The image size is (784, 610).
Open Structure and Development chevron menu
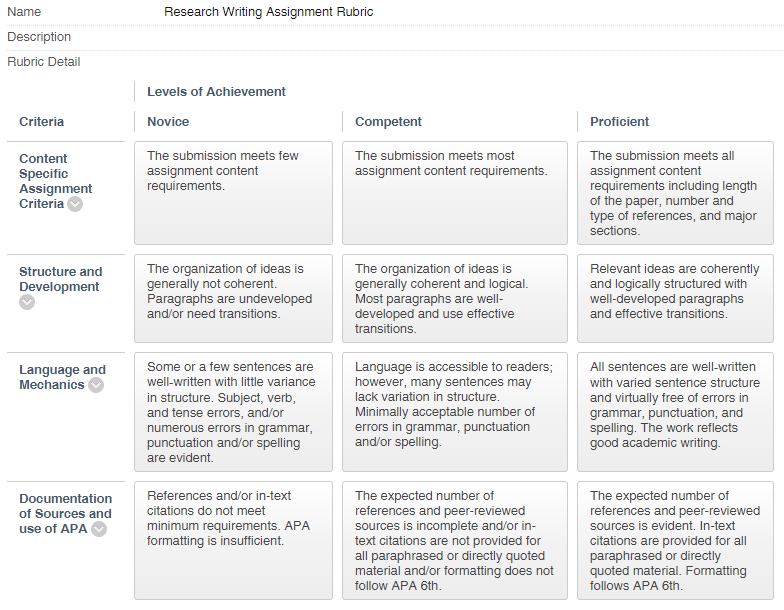27,302
